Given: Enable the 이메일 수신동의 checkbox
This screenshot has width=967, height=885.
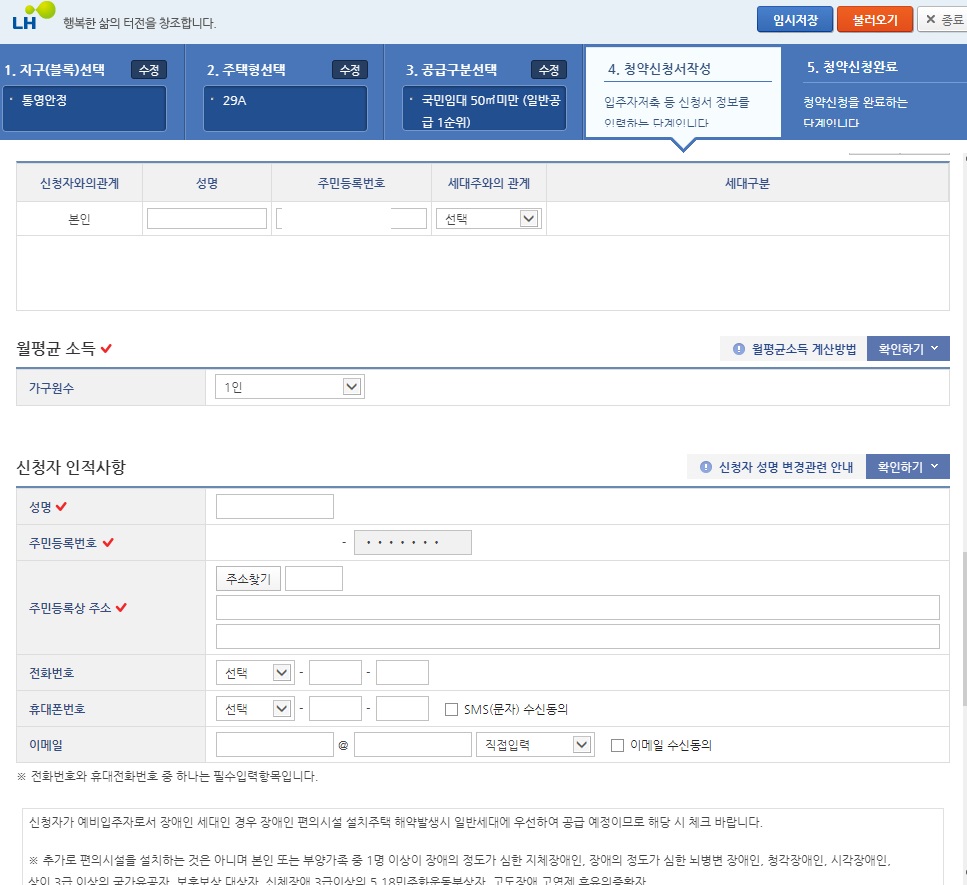Looking at the screenshot, I should (x=618, y=744).
